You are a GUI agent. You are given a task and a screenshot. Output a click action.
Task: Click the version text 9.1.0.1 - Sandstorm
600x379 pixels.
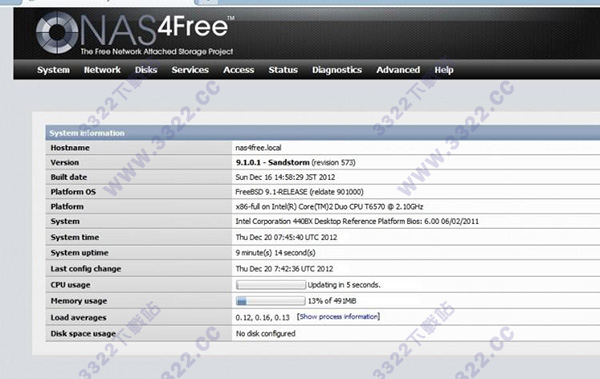[x=272, y=162]
